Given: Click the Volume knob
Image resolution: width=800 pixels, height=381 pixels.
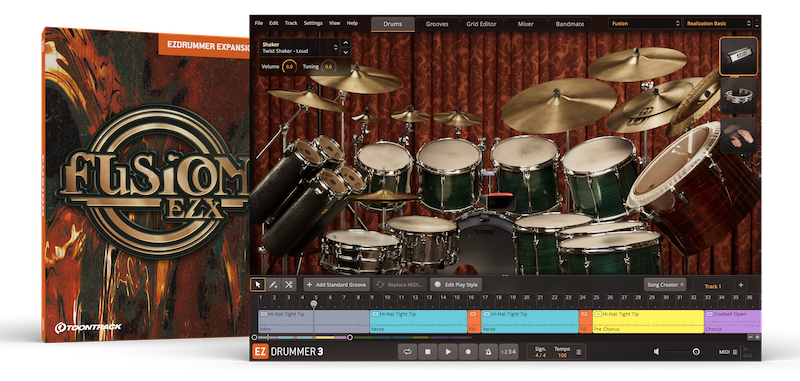Looking at the screenshot, I should point(289,67).
